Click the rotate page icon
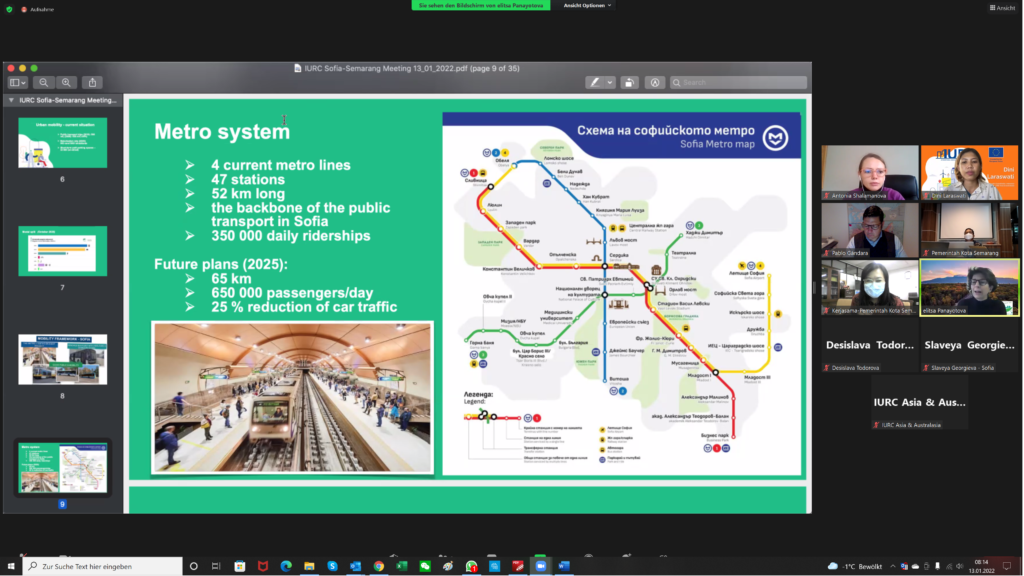 [629, 83]
